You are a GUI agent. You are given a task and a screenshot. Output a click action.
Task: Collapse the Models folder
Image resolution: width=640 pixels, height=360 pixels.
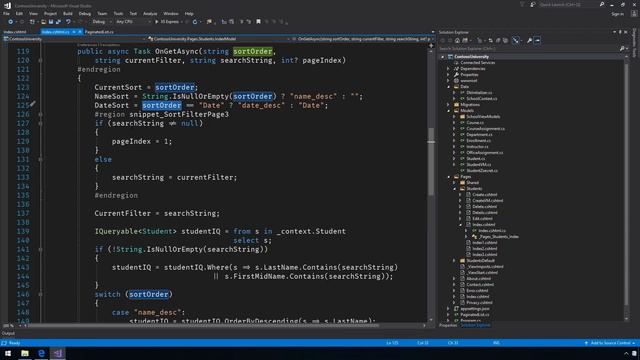[x=449, y=111]
